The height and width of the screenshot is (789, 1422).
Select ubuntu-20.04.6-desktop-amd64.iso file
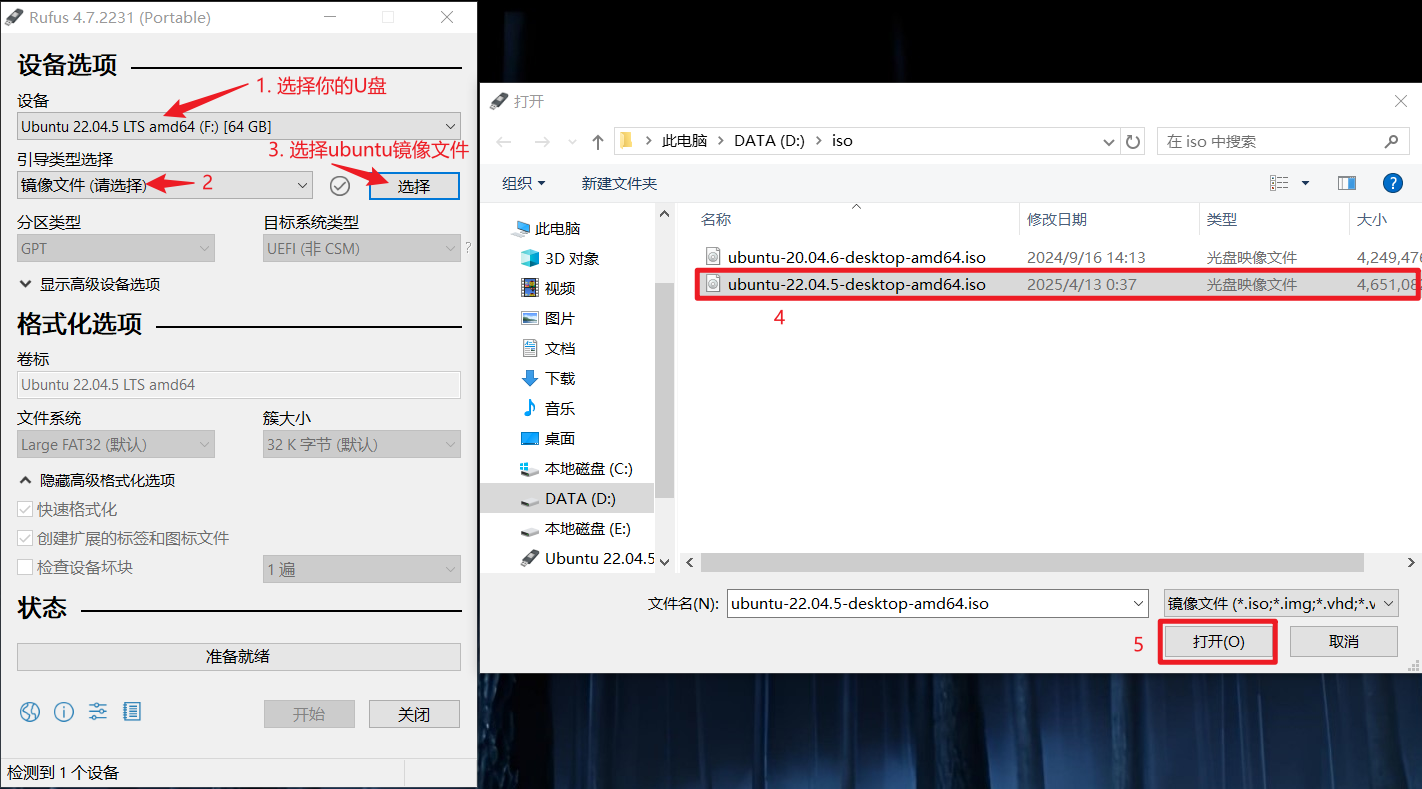(856, 257)
